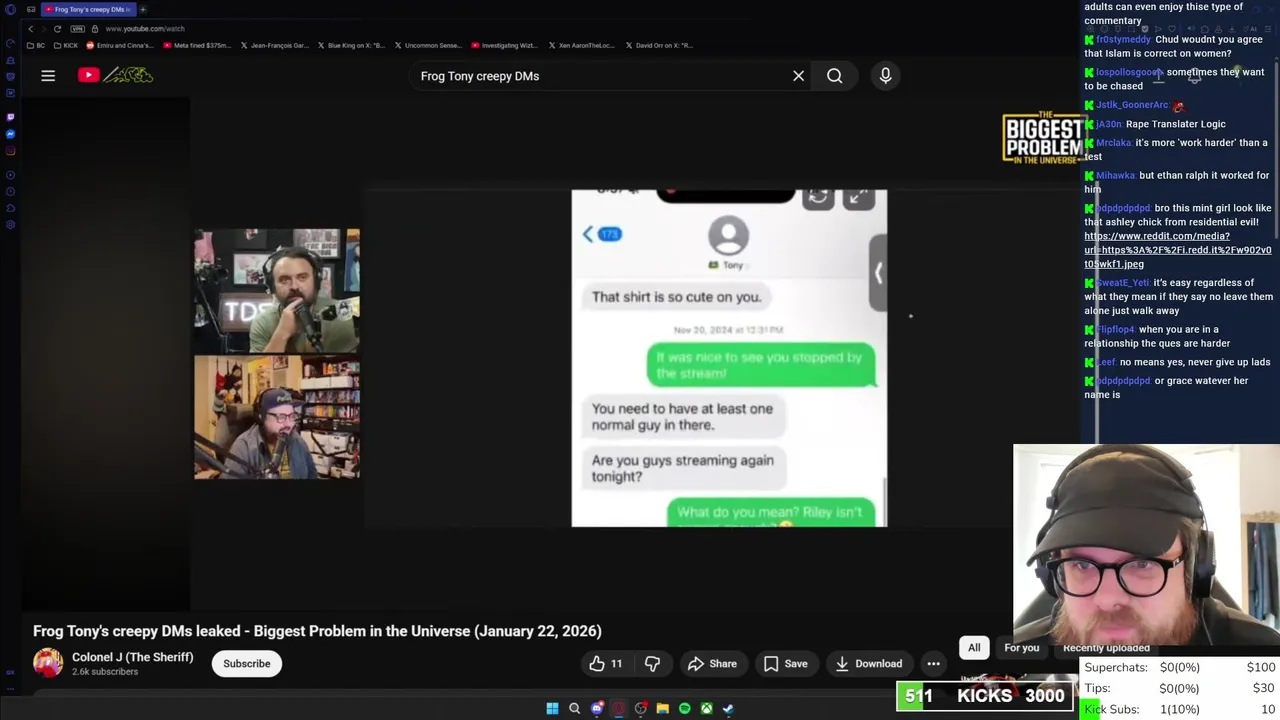Open the reddit.com media link in chat
Screen dimensions: 1280x720
pyautogui.click(x=1178, y=250)
